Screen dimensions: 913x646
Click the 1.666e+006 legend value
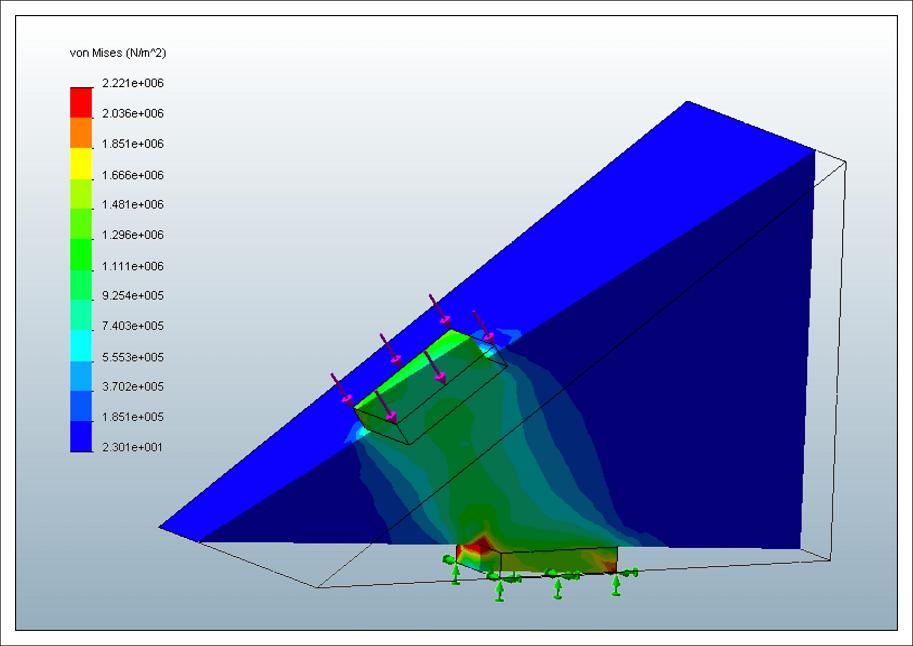133,175
